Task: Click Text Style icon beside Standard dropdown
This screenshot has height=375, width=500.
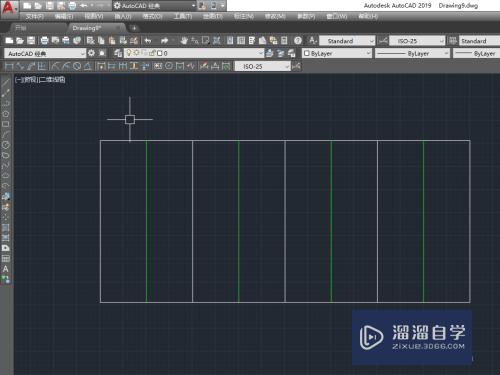Action: coord(312,41)
